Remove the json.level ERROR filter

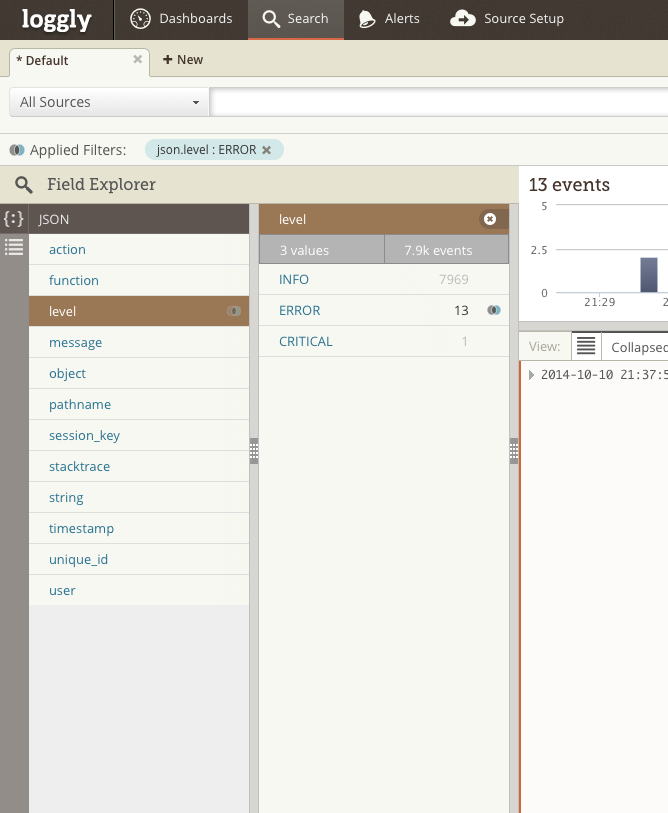267,150
